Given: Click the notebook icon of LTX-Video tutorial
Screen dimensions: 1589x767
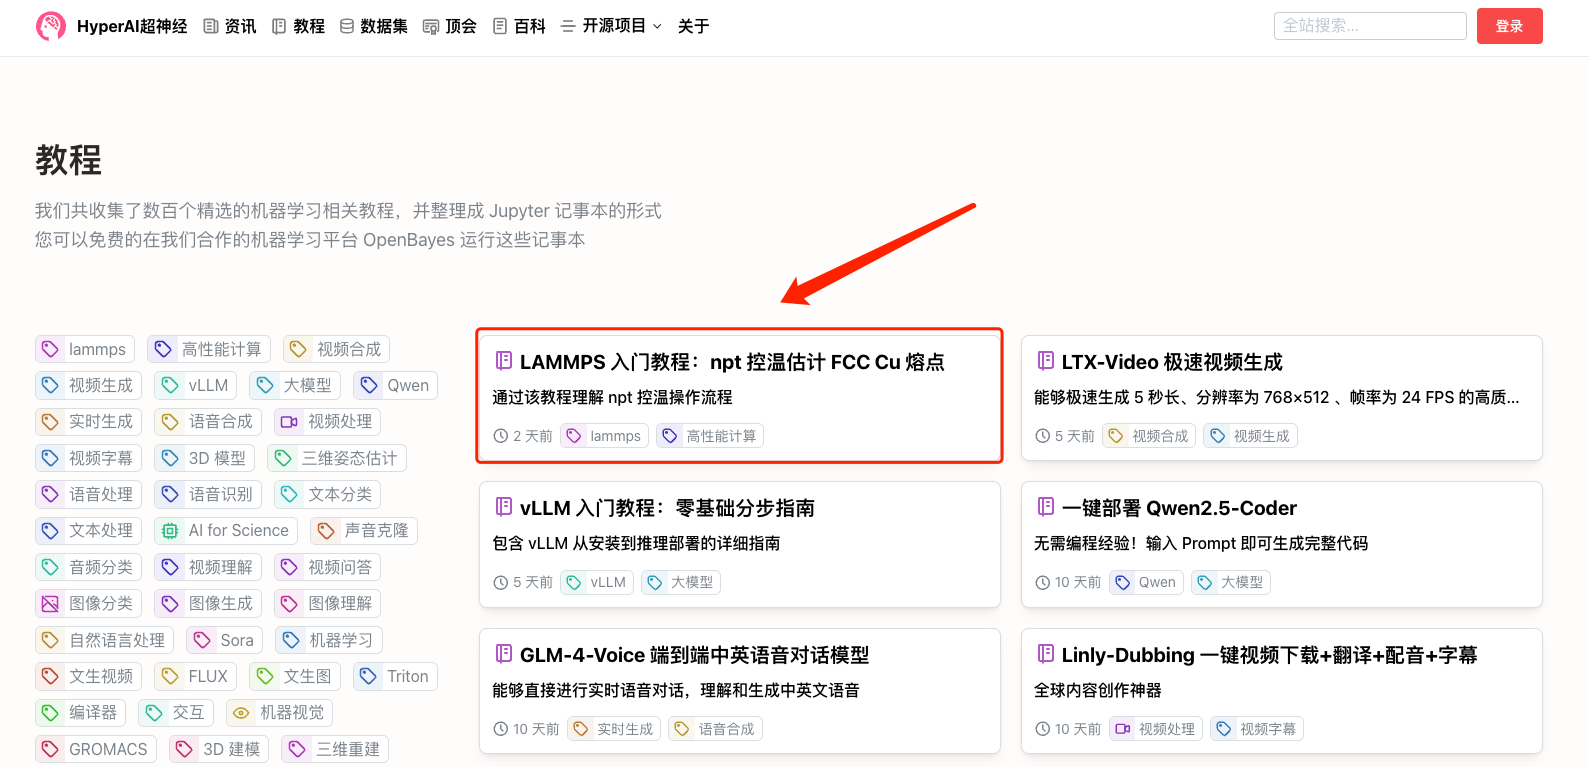Looking at the screenshot, I should point(1046,361).
